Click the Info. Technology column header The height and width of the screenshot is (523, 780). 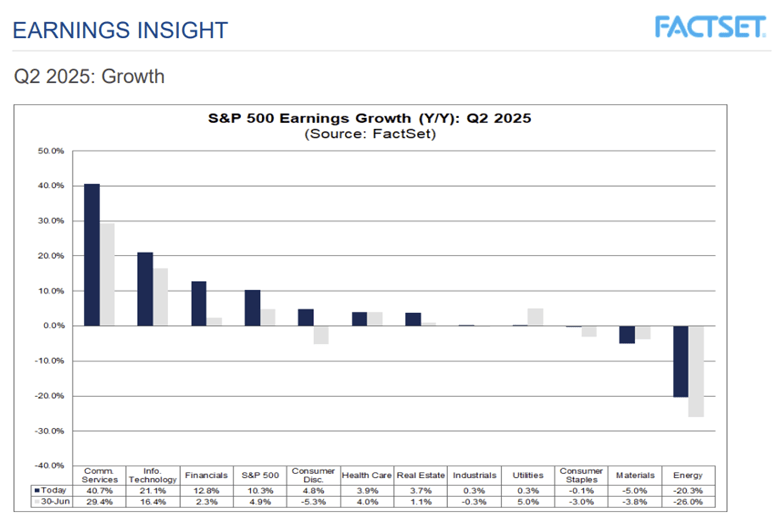click(x=153, y=475)
